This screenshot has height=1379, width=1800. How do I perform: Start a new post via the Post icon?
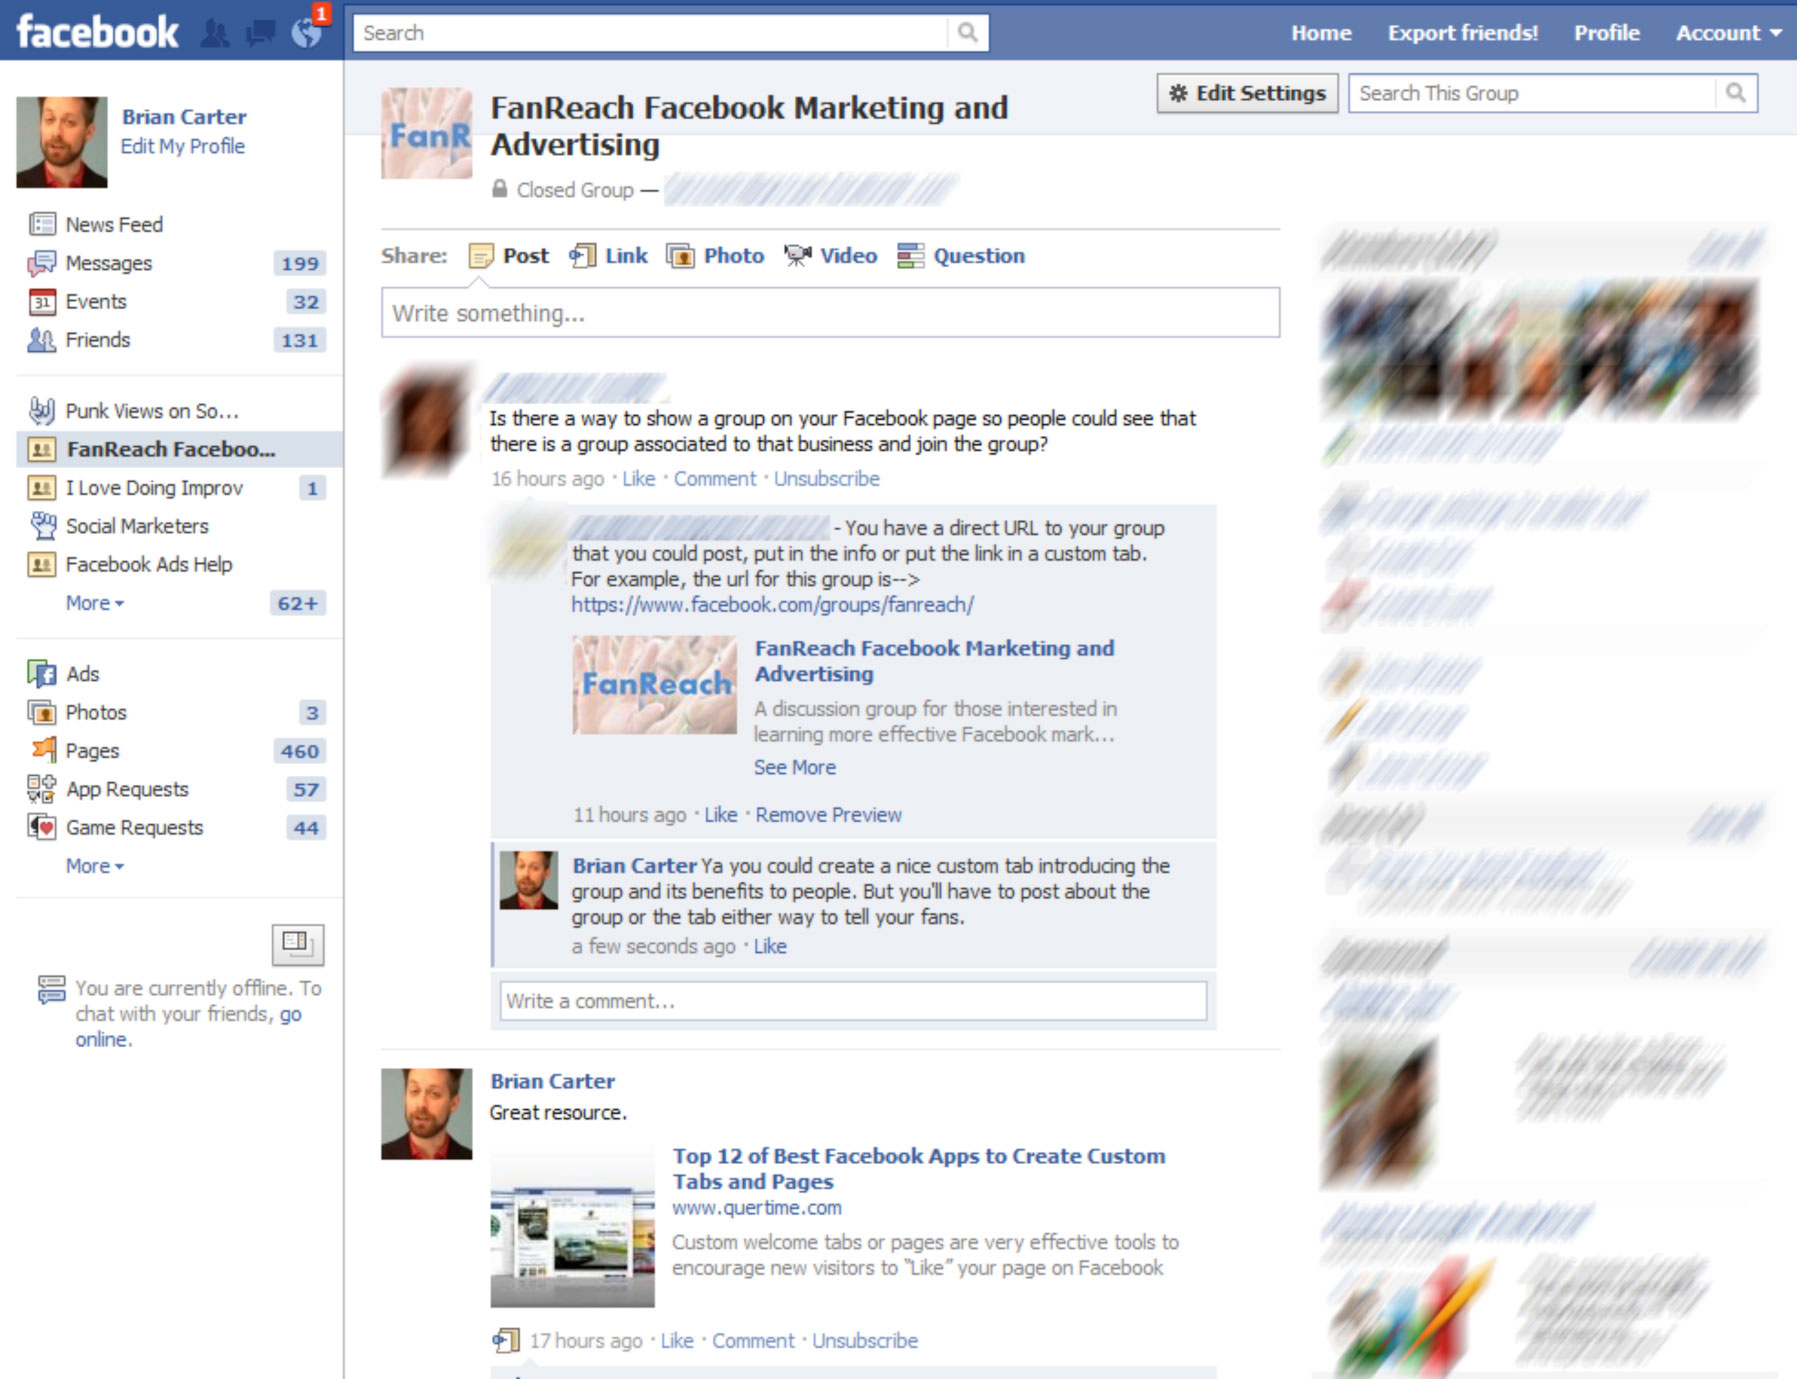click(482, 256)
